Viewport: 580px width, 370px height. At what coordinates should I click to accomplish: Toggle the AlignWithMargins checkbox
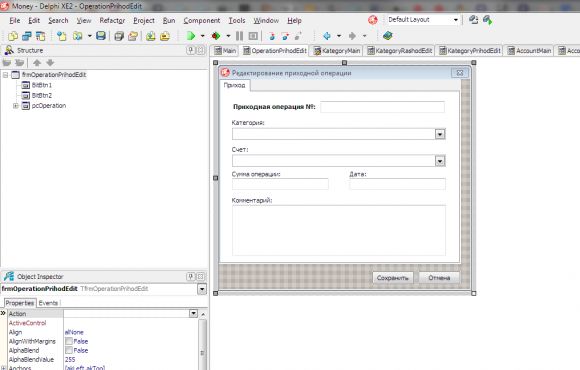(69, 341)
